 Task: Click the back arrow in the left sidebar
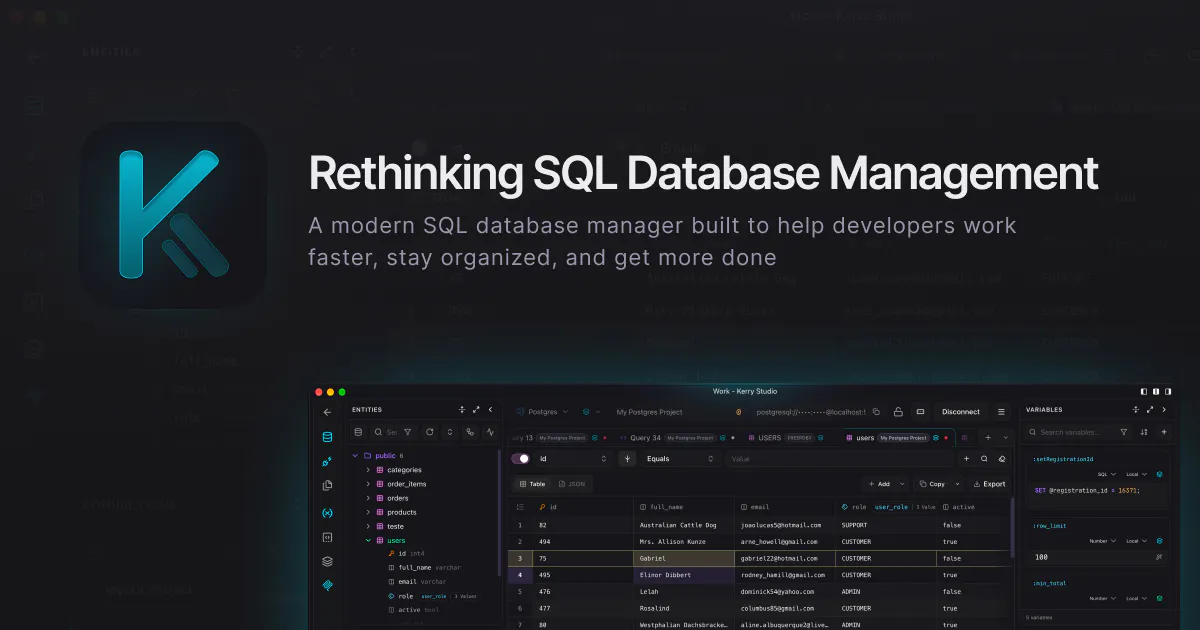tap(327, 411)
